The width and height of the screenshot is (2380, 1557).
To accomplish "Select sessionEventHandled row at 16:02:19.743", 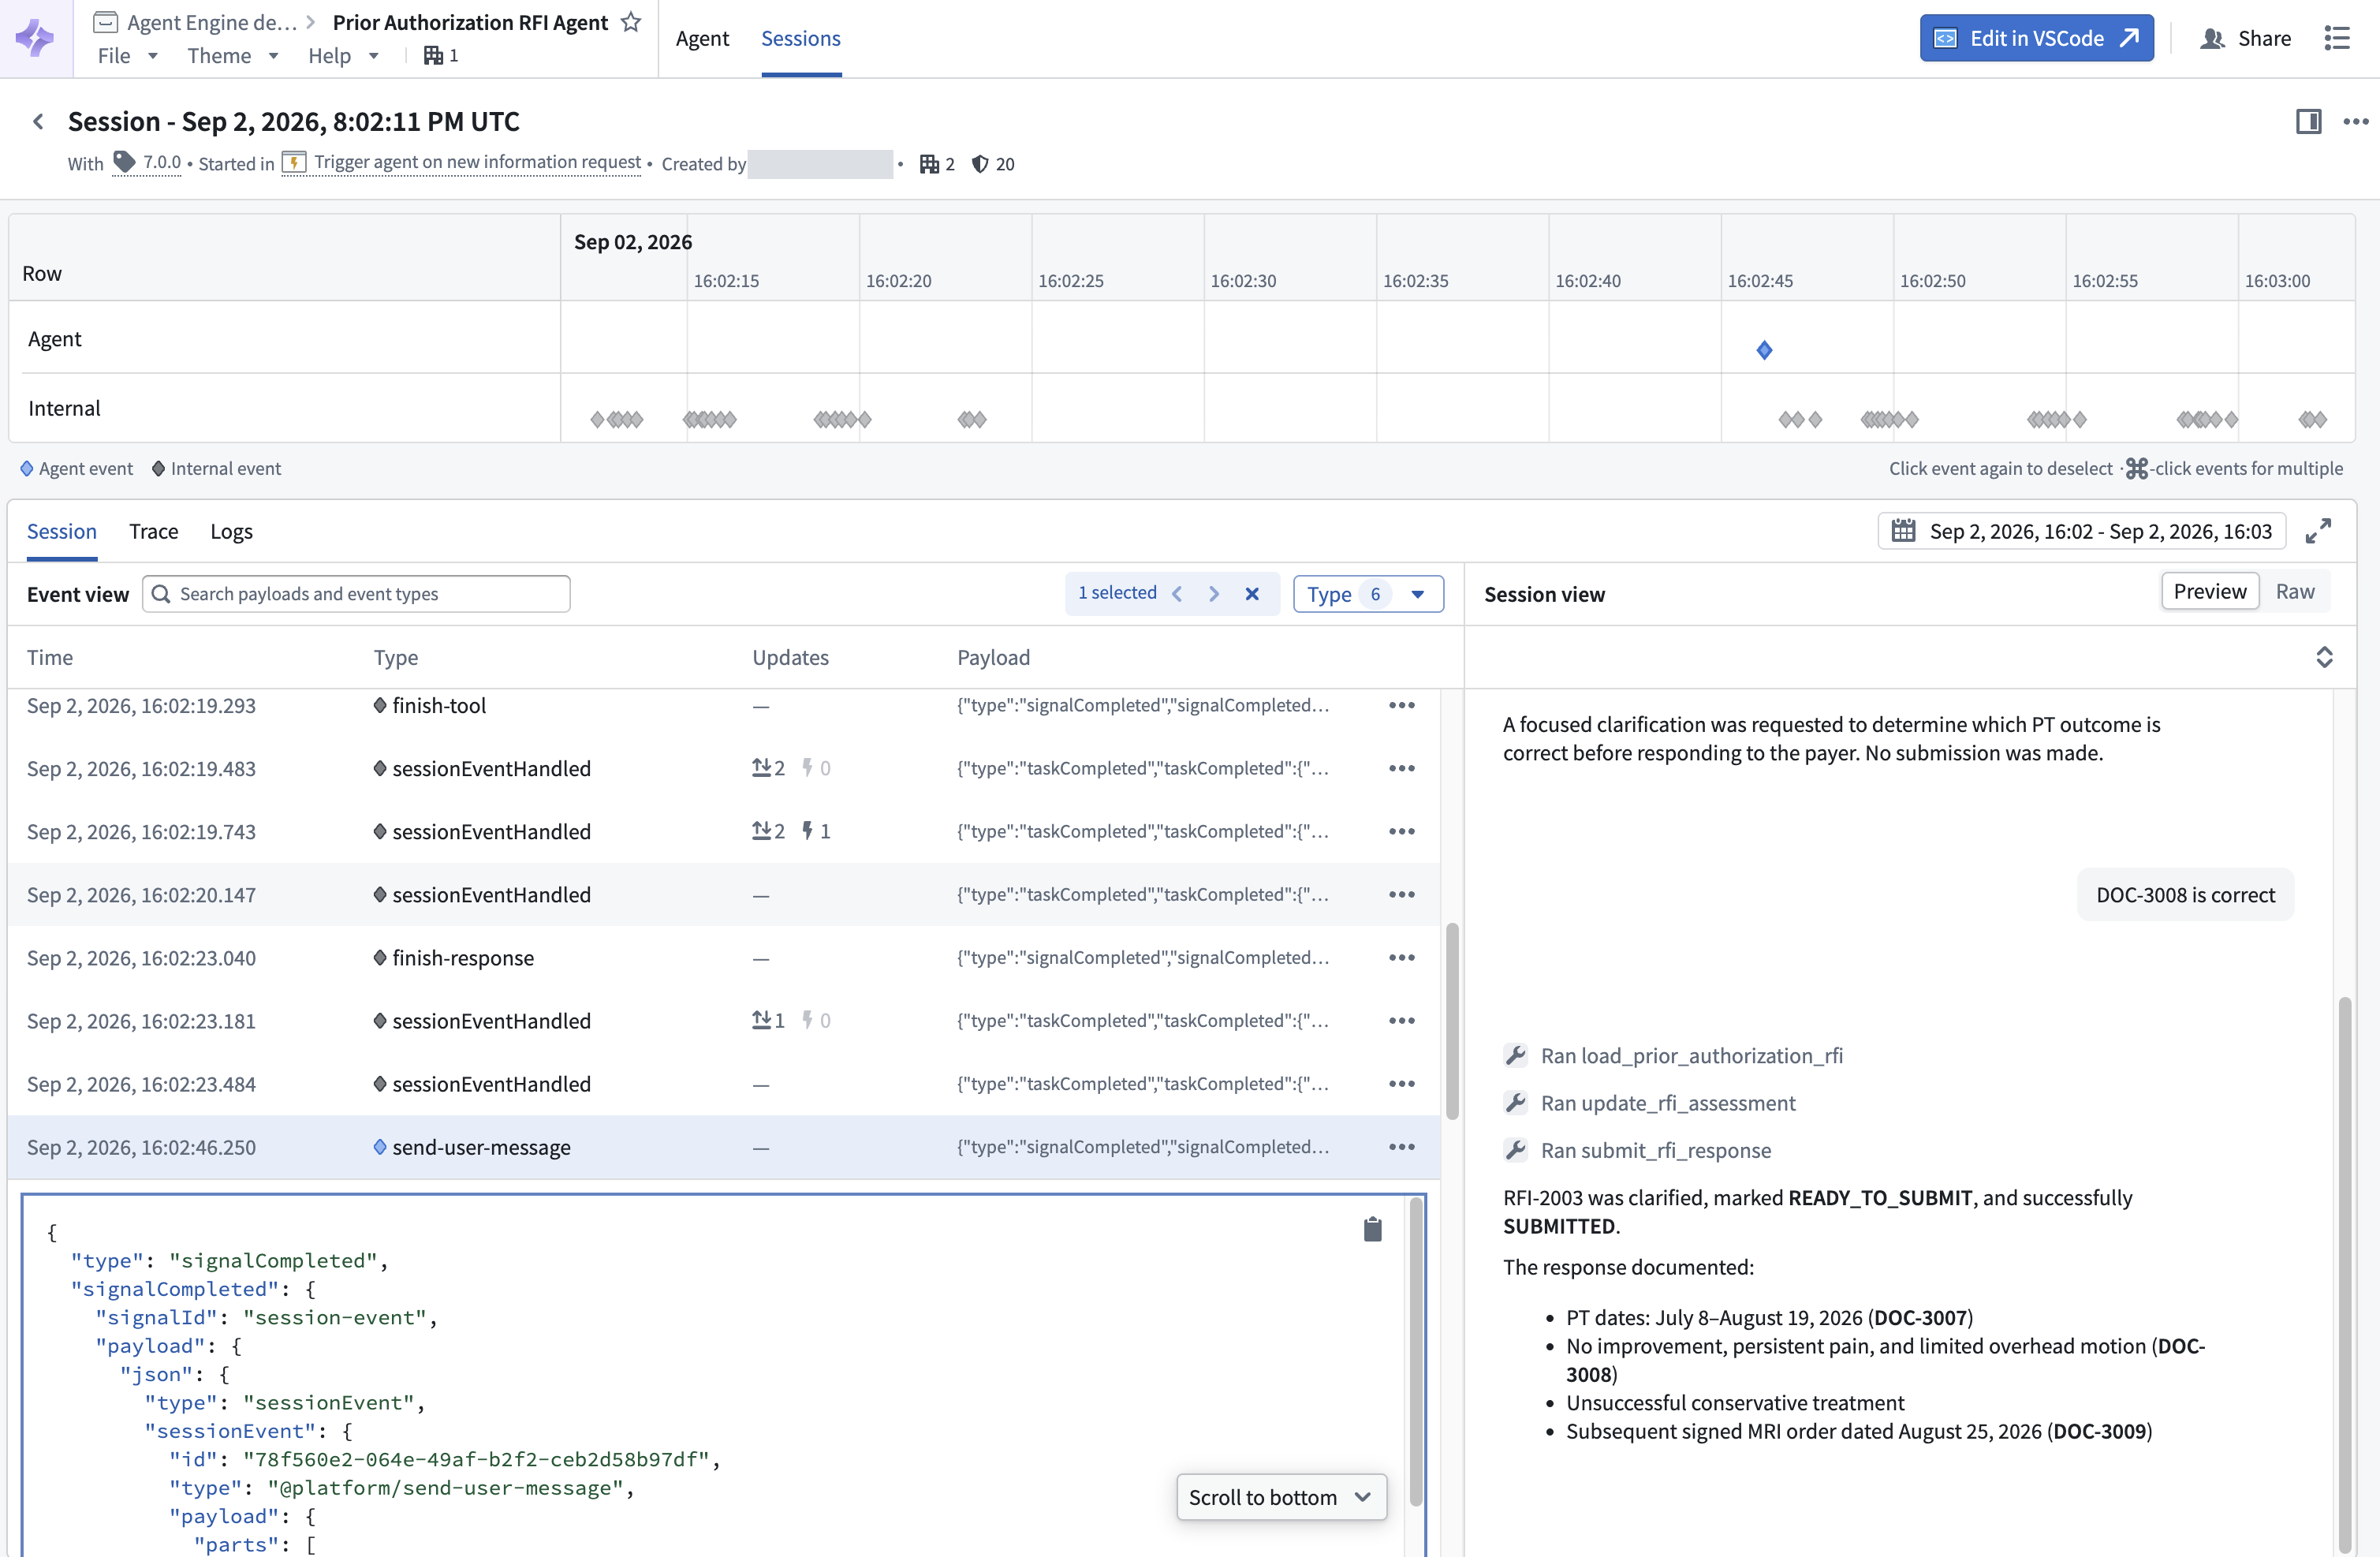I will click(x=724, y=832).
